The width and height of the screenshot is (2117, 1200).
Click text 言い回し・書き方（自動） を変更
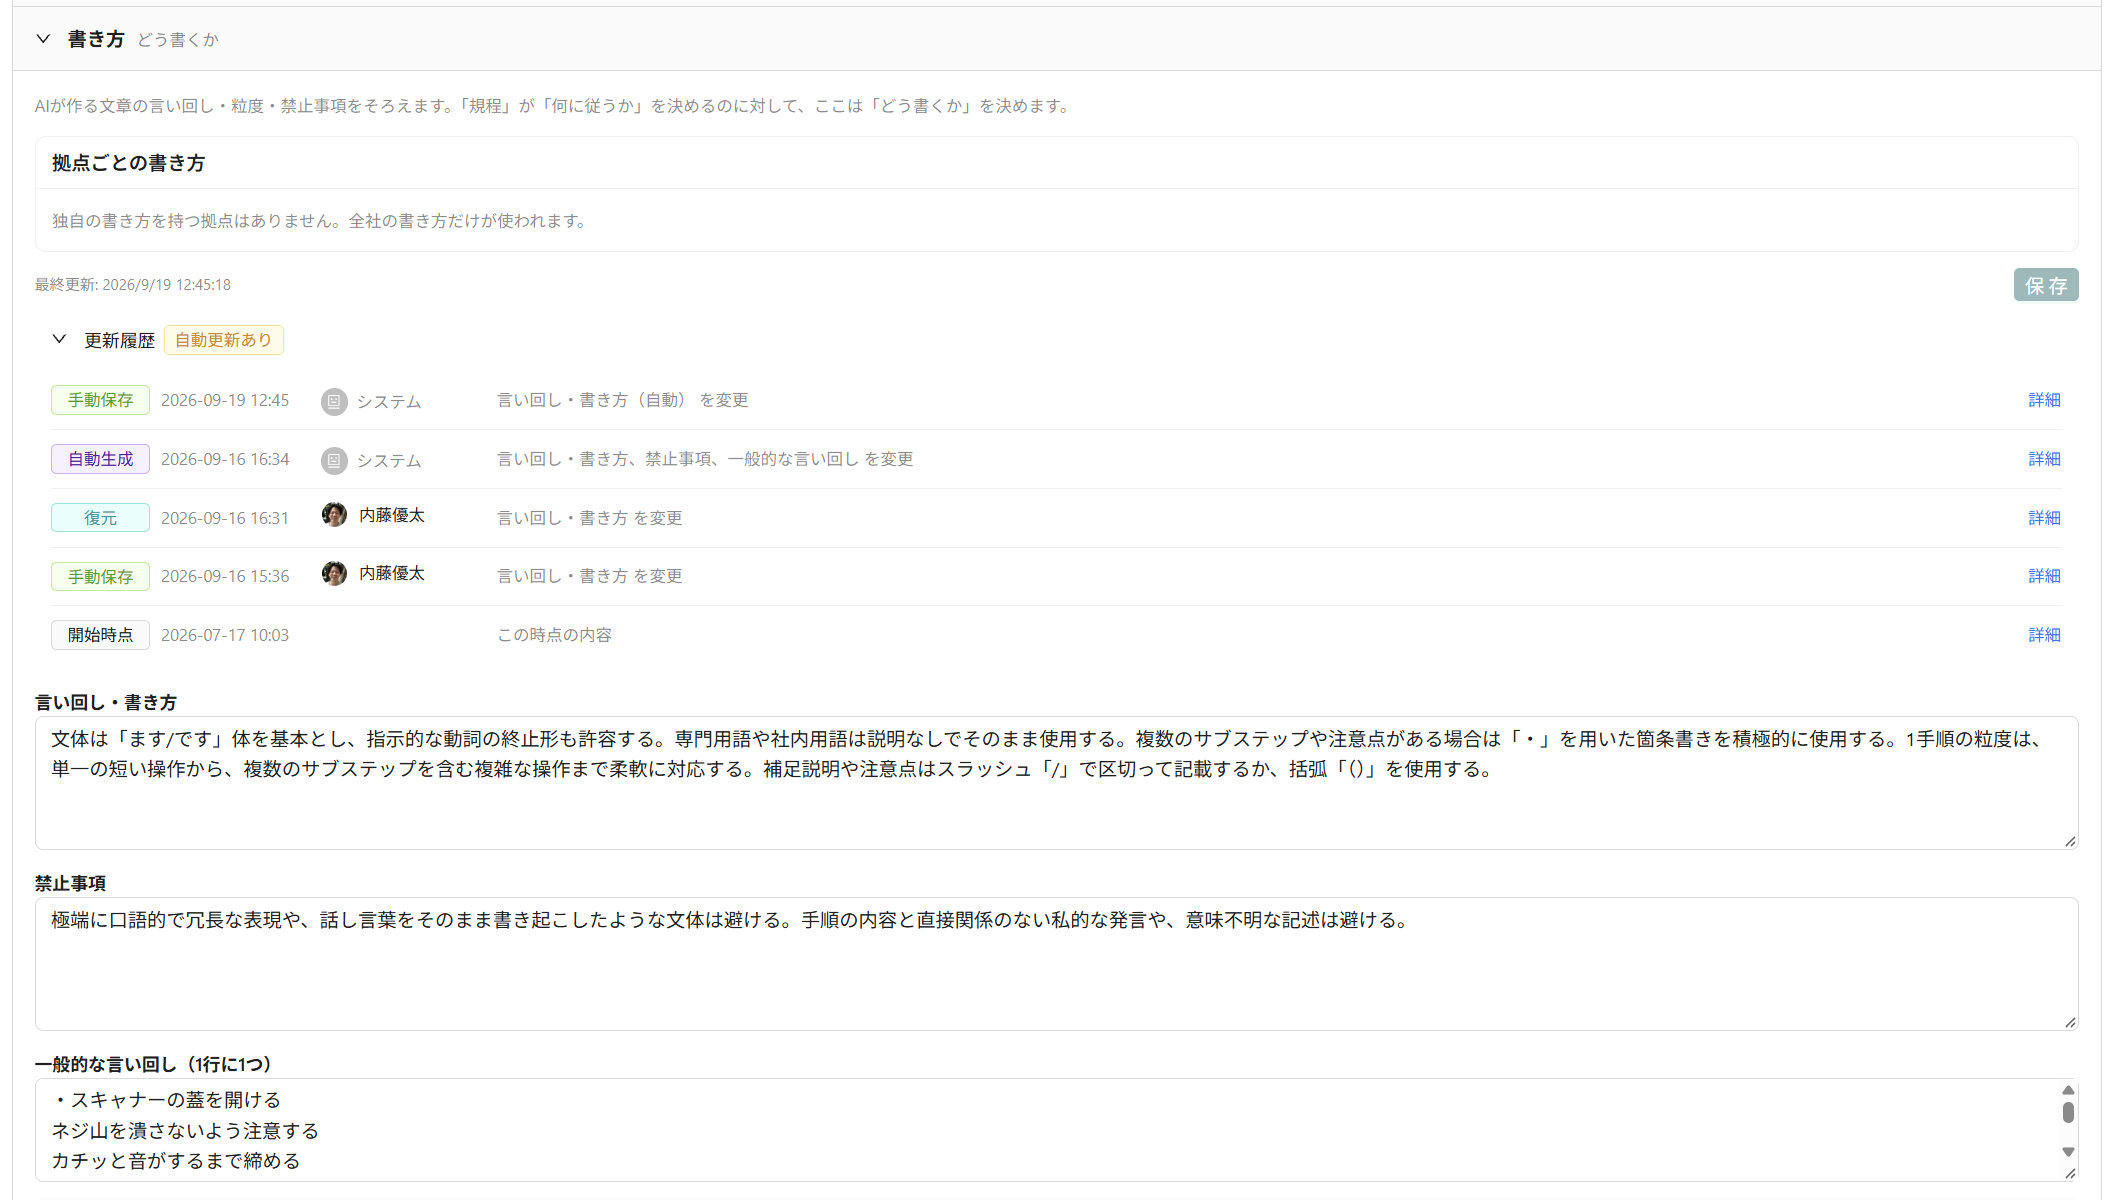(623, 400)
